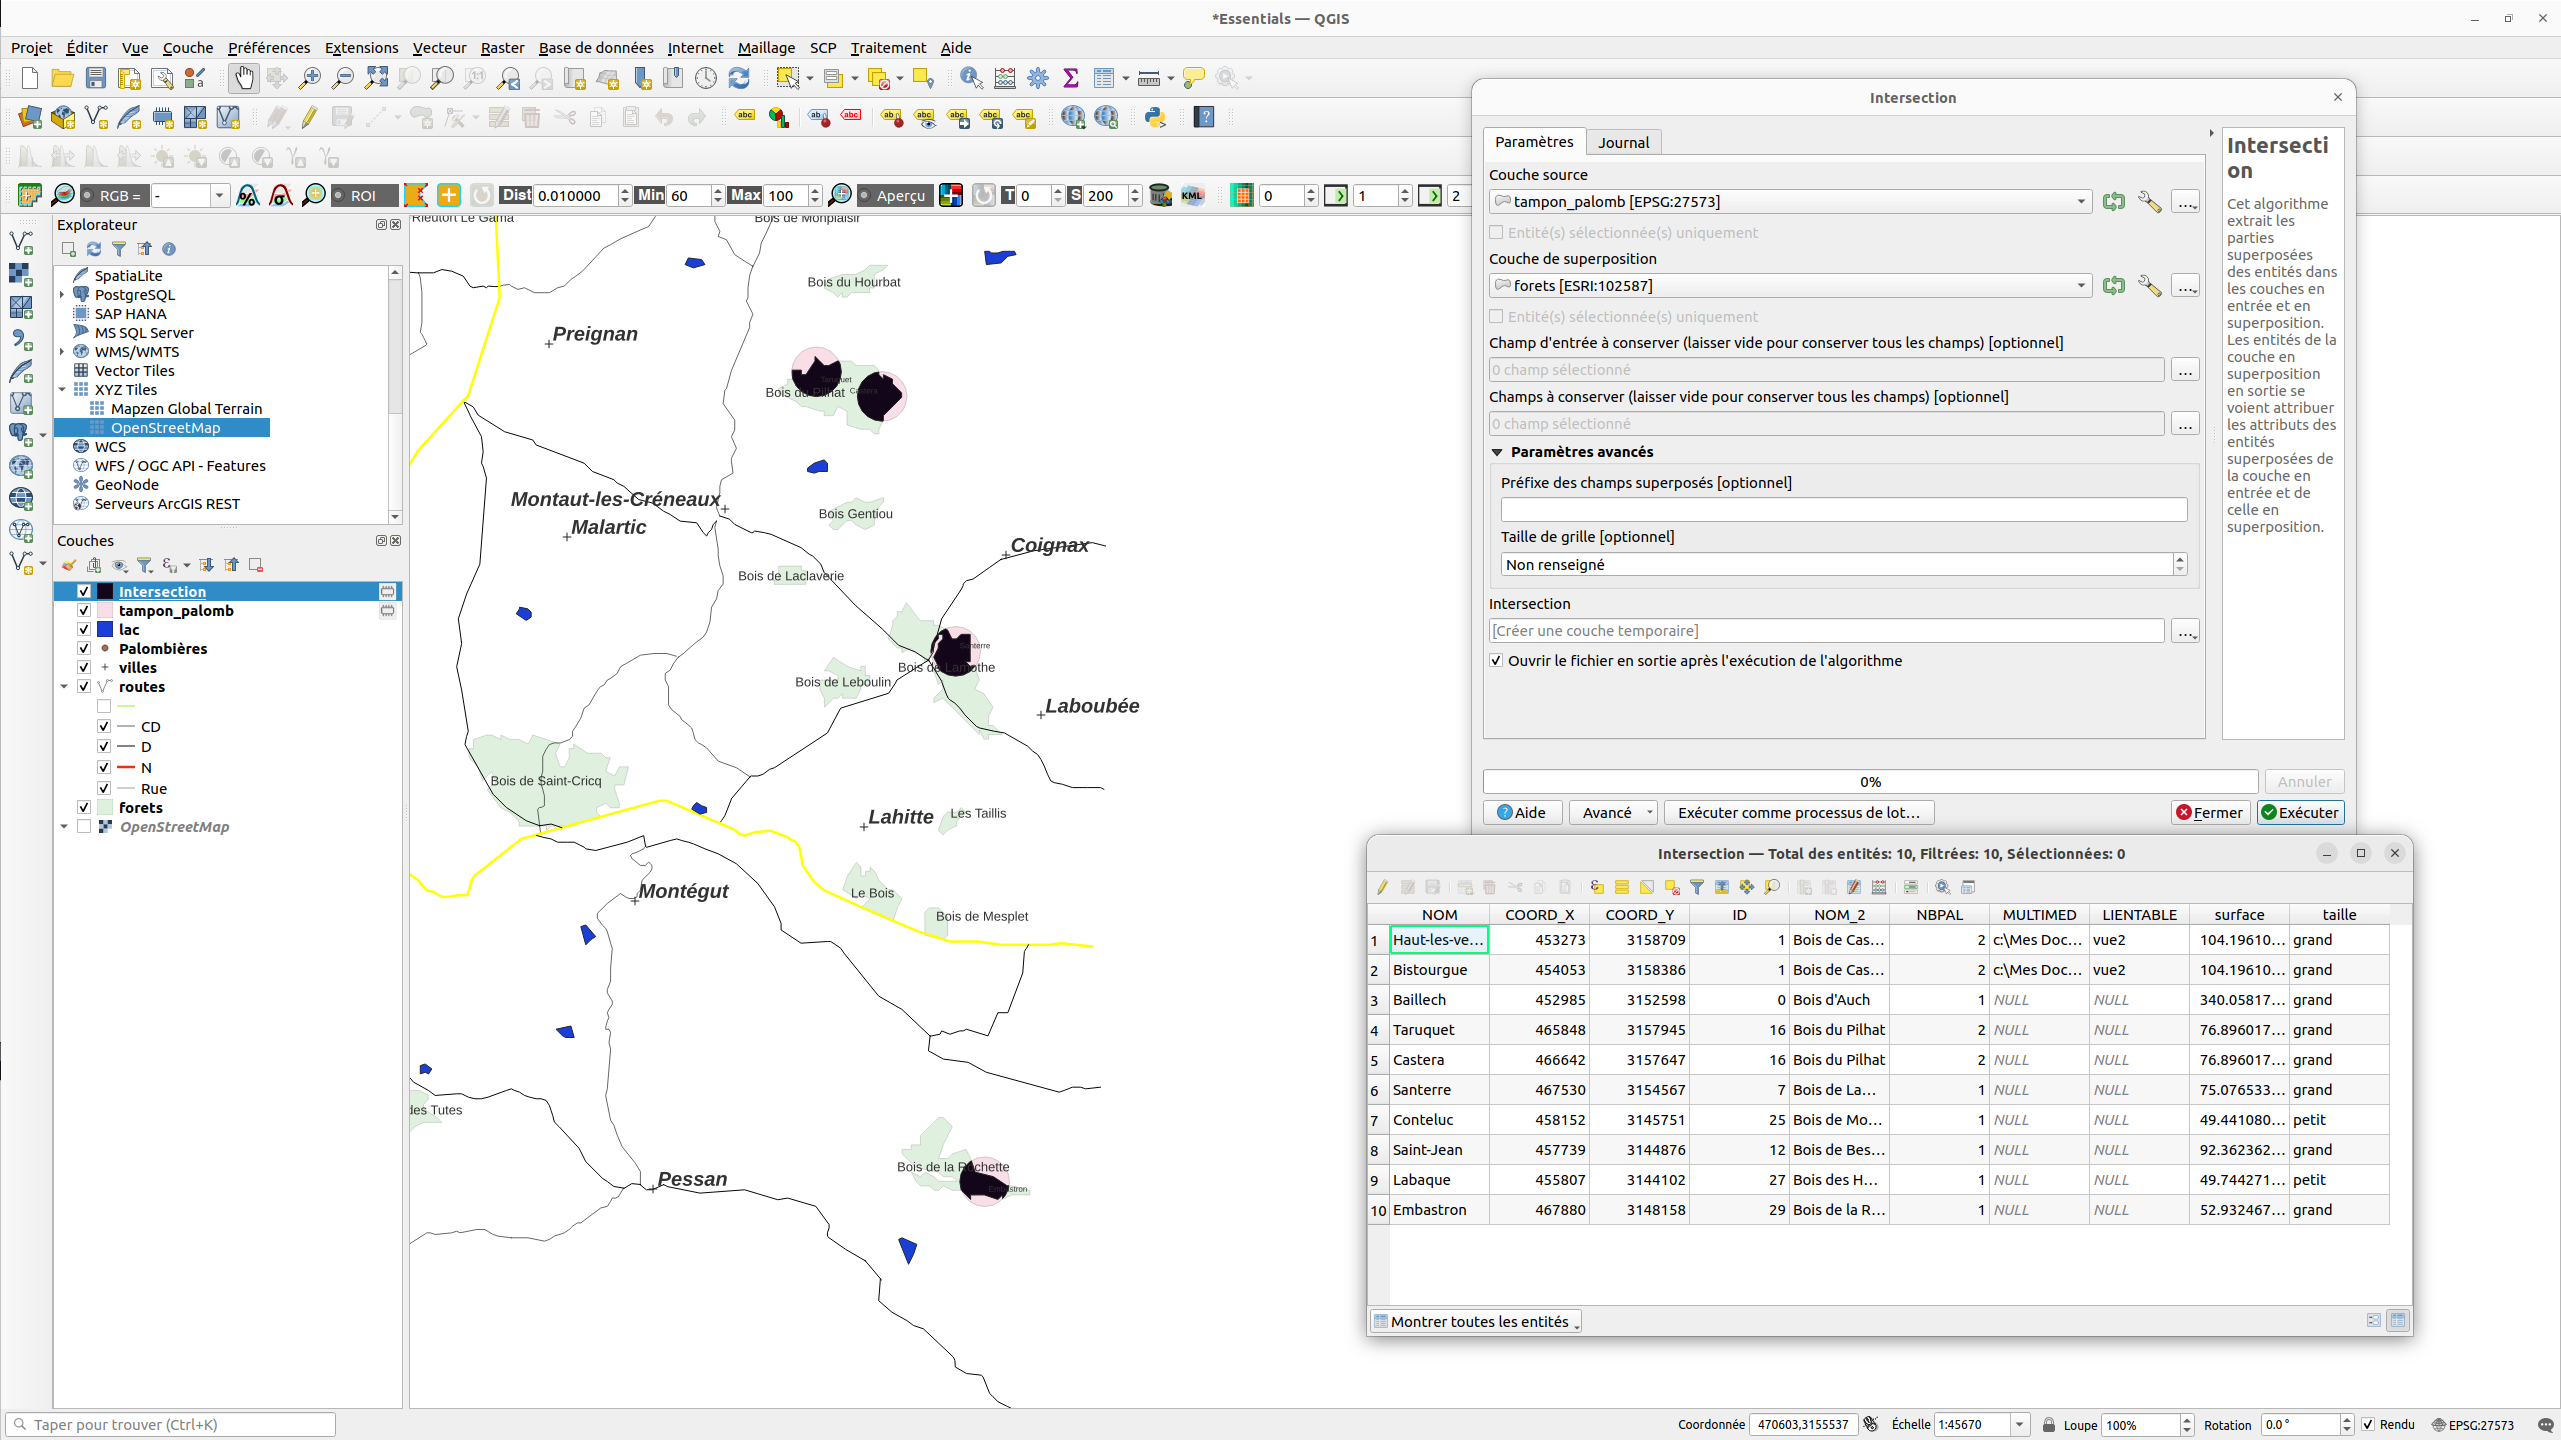Click the Fermer button
Viewport: 2561px width, 1440px height.
pyautogui.click(x=2210, y=813)
